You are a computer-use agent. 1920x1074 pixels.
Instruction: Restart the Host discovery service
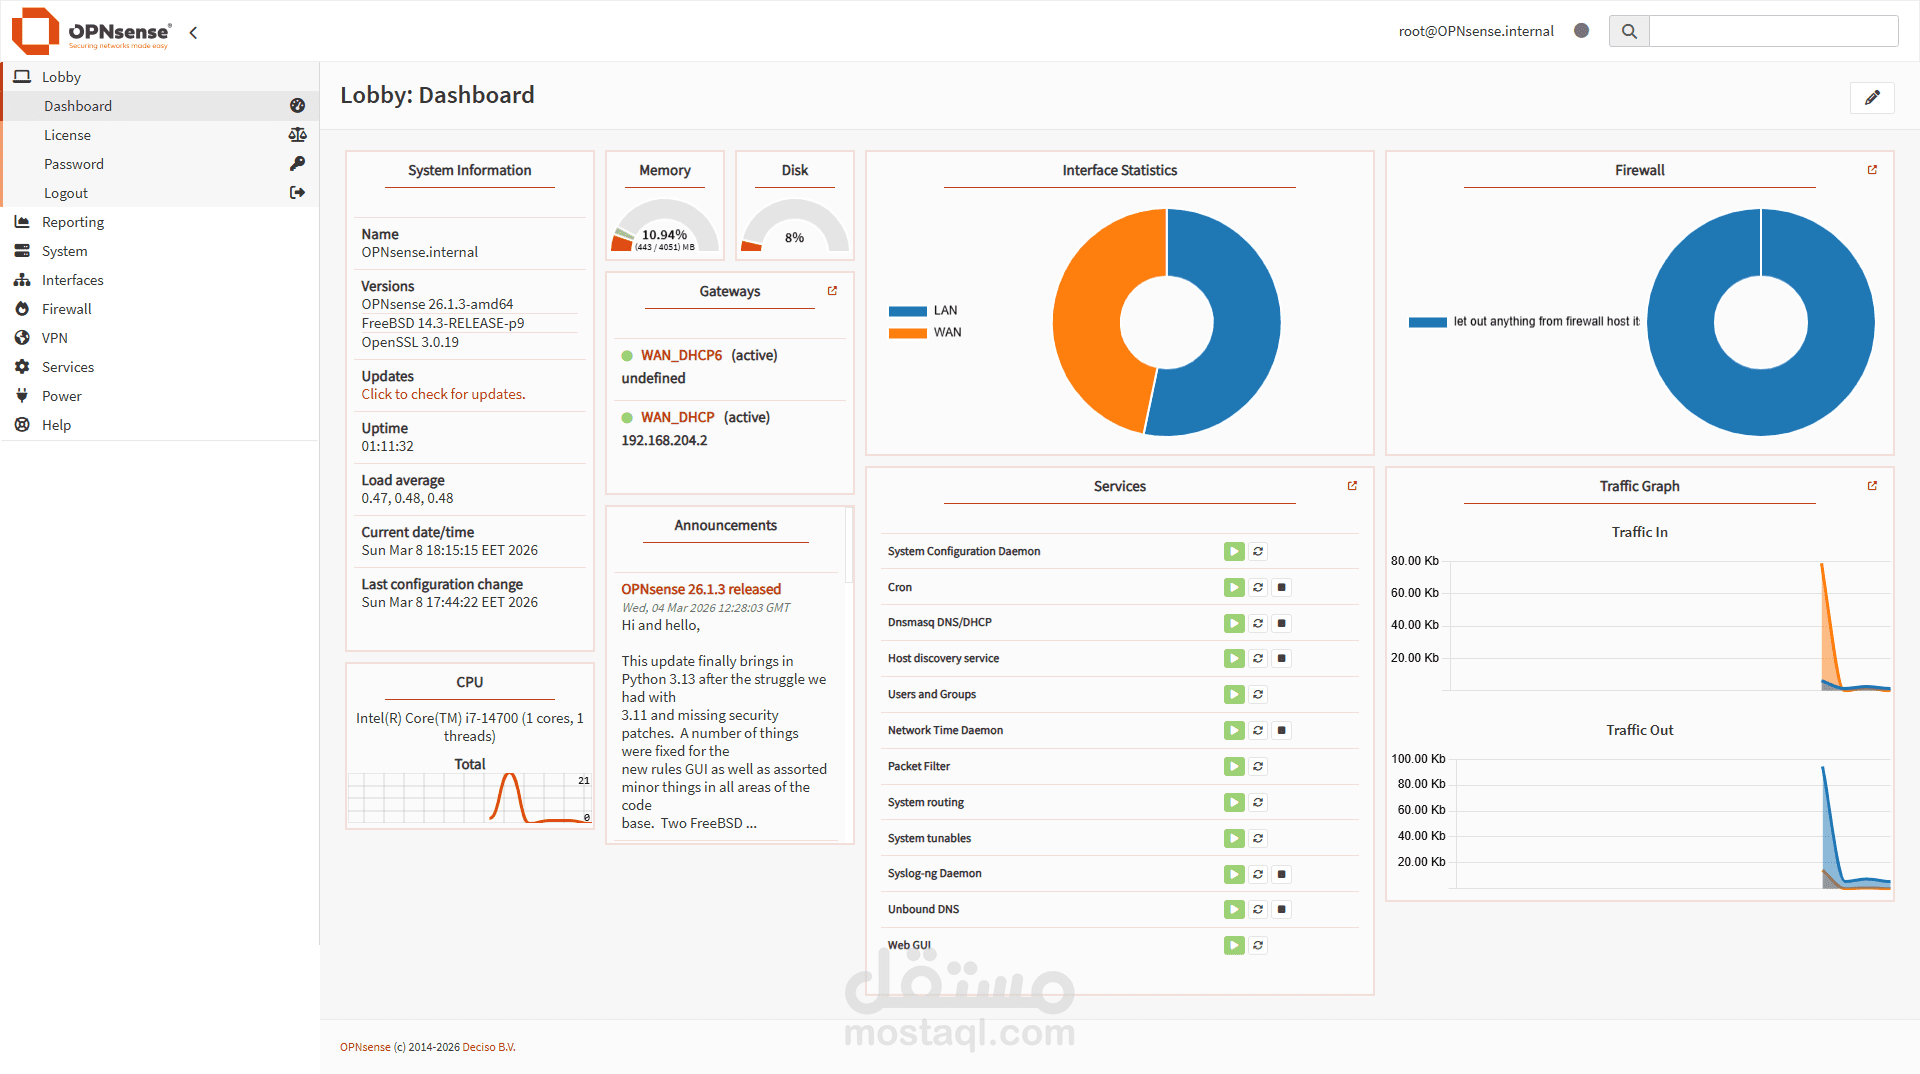click(x=1258, y=658)
